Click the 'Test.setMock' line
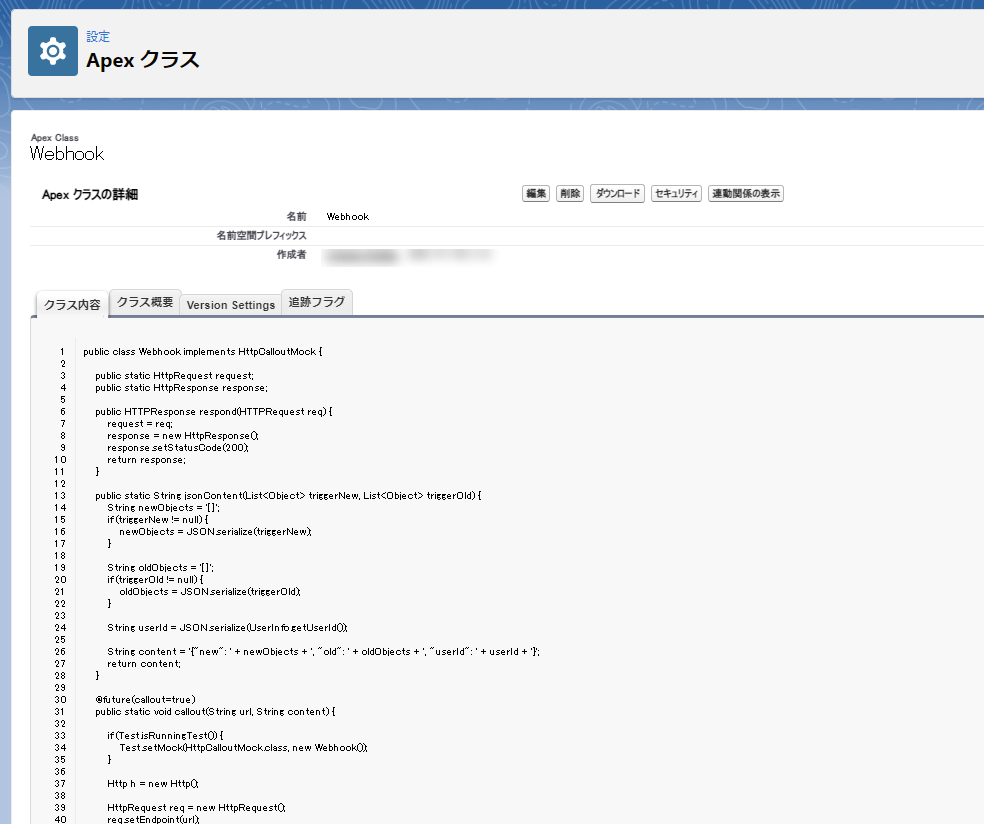The width and height of the screenshot is (984, 824). (243, 747)
